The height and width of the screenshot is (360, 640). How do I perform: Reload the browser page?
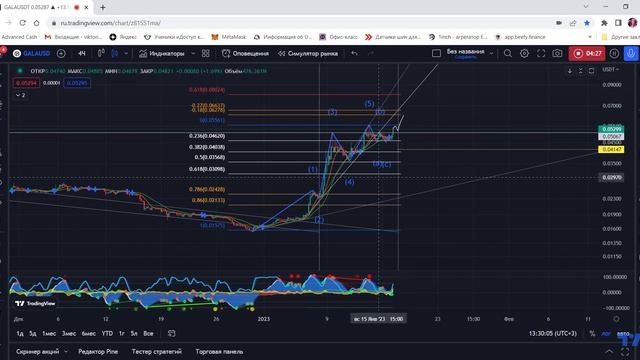click(22, 23)
